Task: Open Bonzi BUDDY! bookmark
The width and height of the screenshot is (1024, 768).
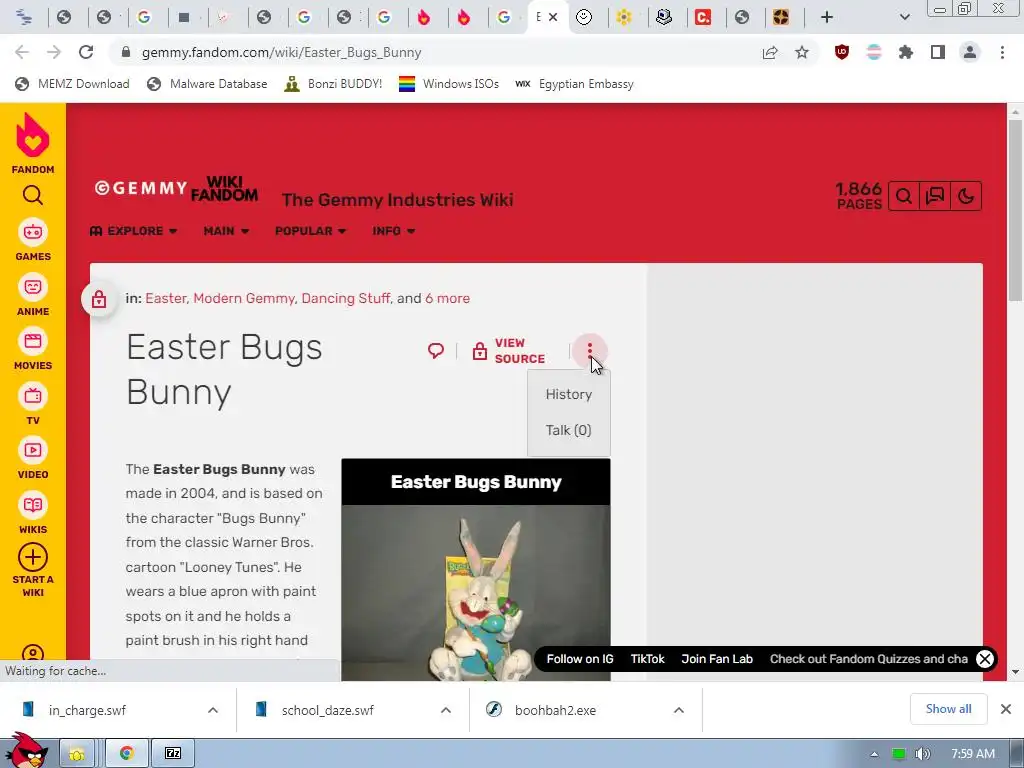Action: (333, 84)
